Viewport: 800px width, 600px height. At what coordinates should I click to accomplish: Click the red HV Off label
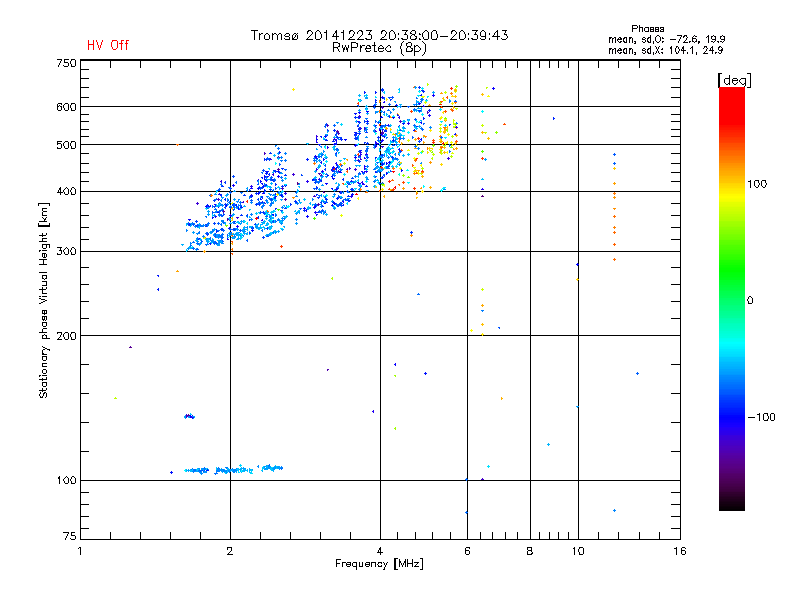[x=108, y=45]
